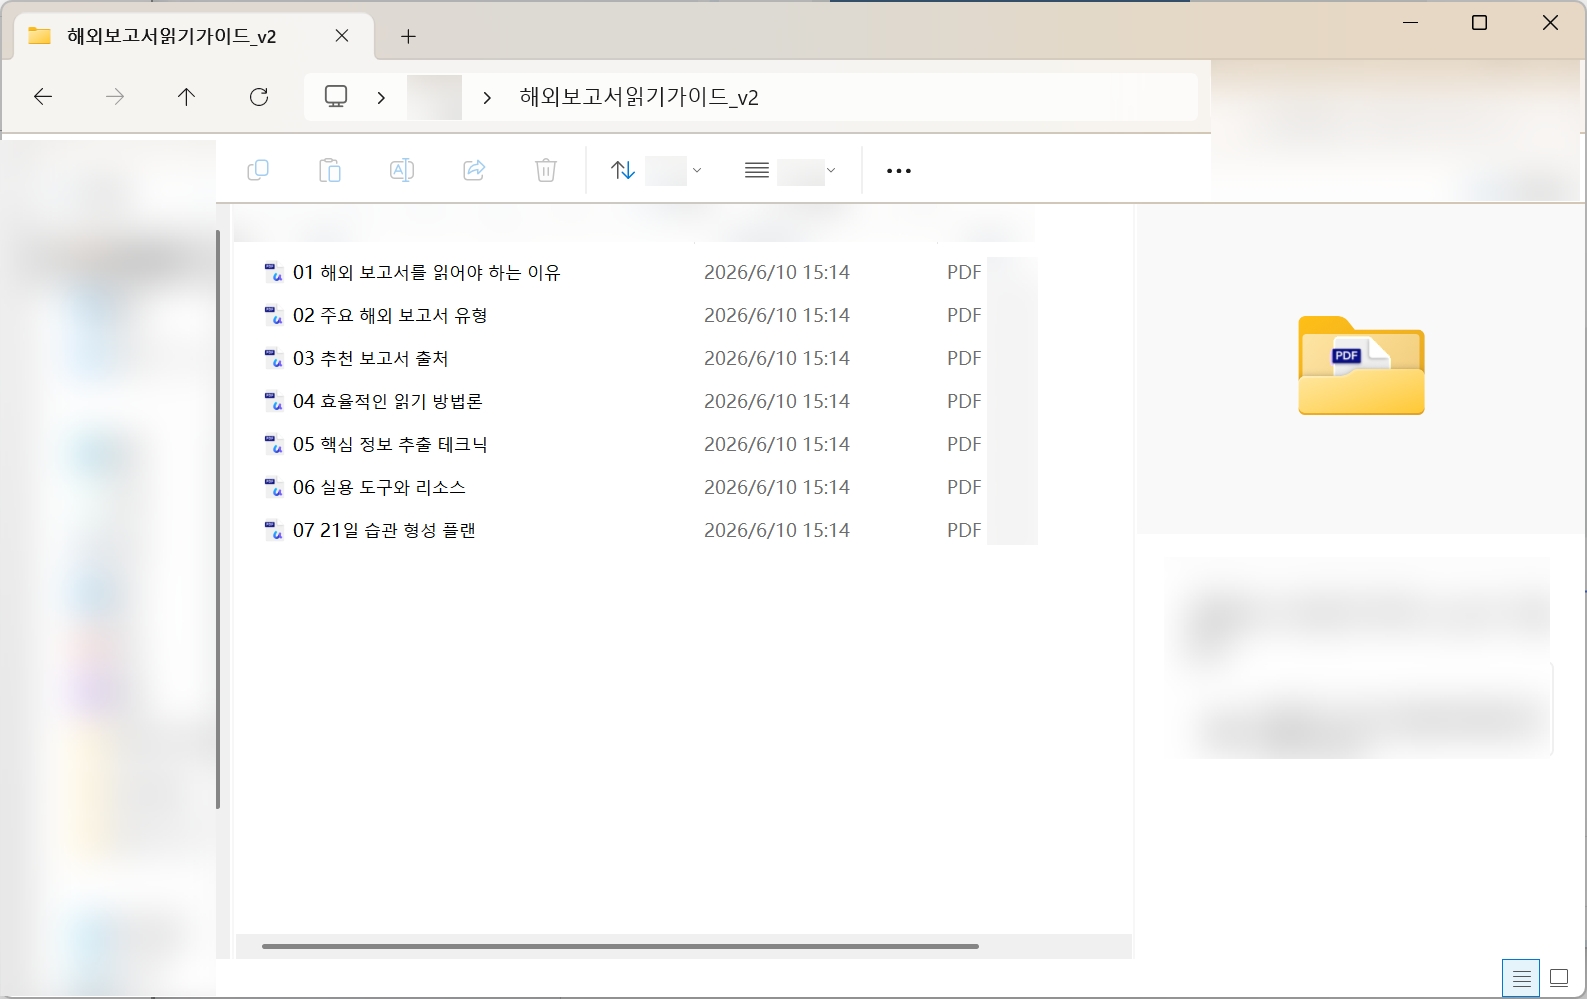Open the Sort options arrows icon
Viewport: 1587px width, 999px height.
[623, 170]
